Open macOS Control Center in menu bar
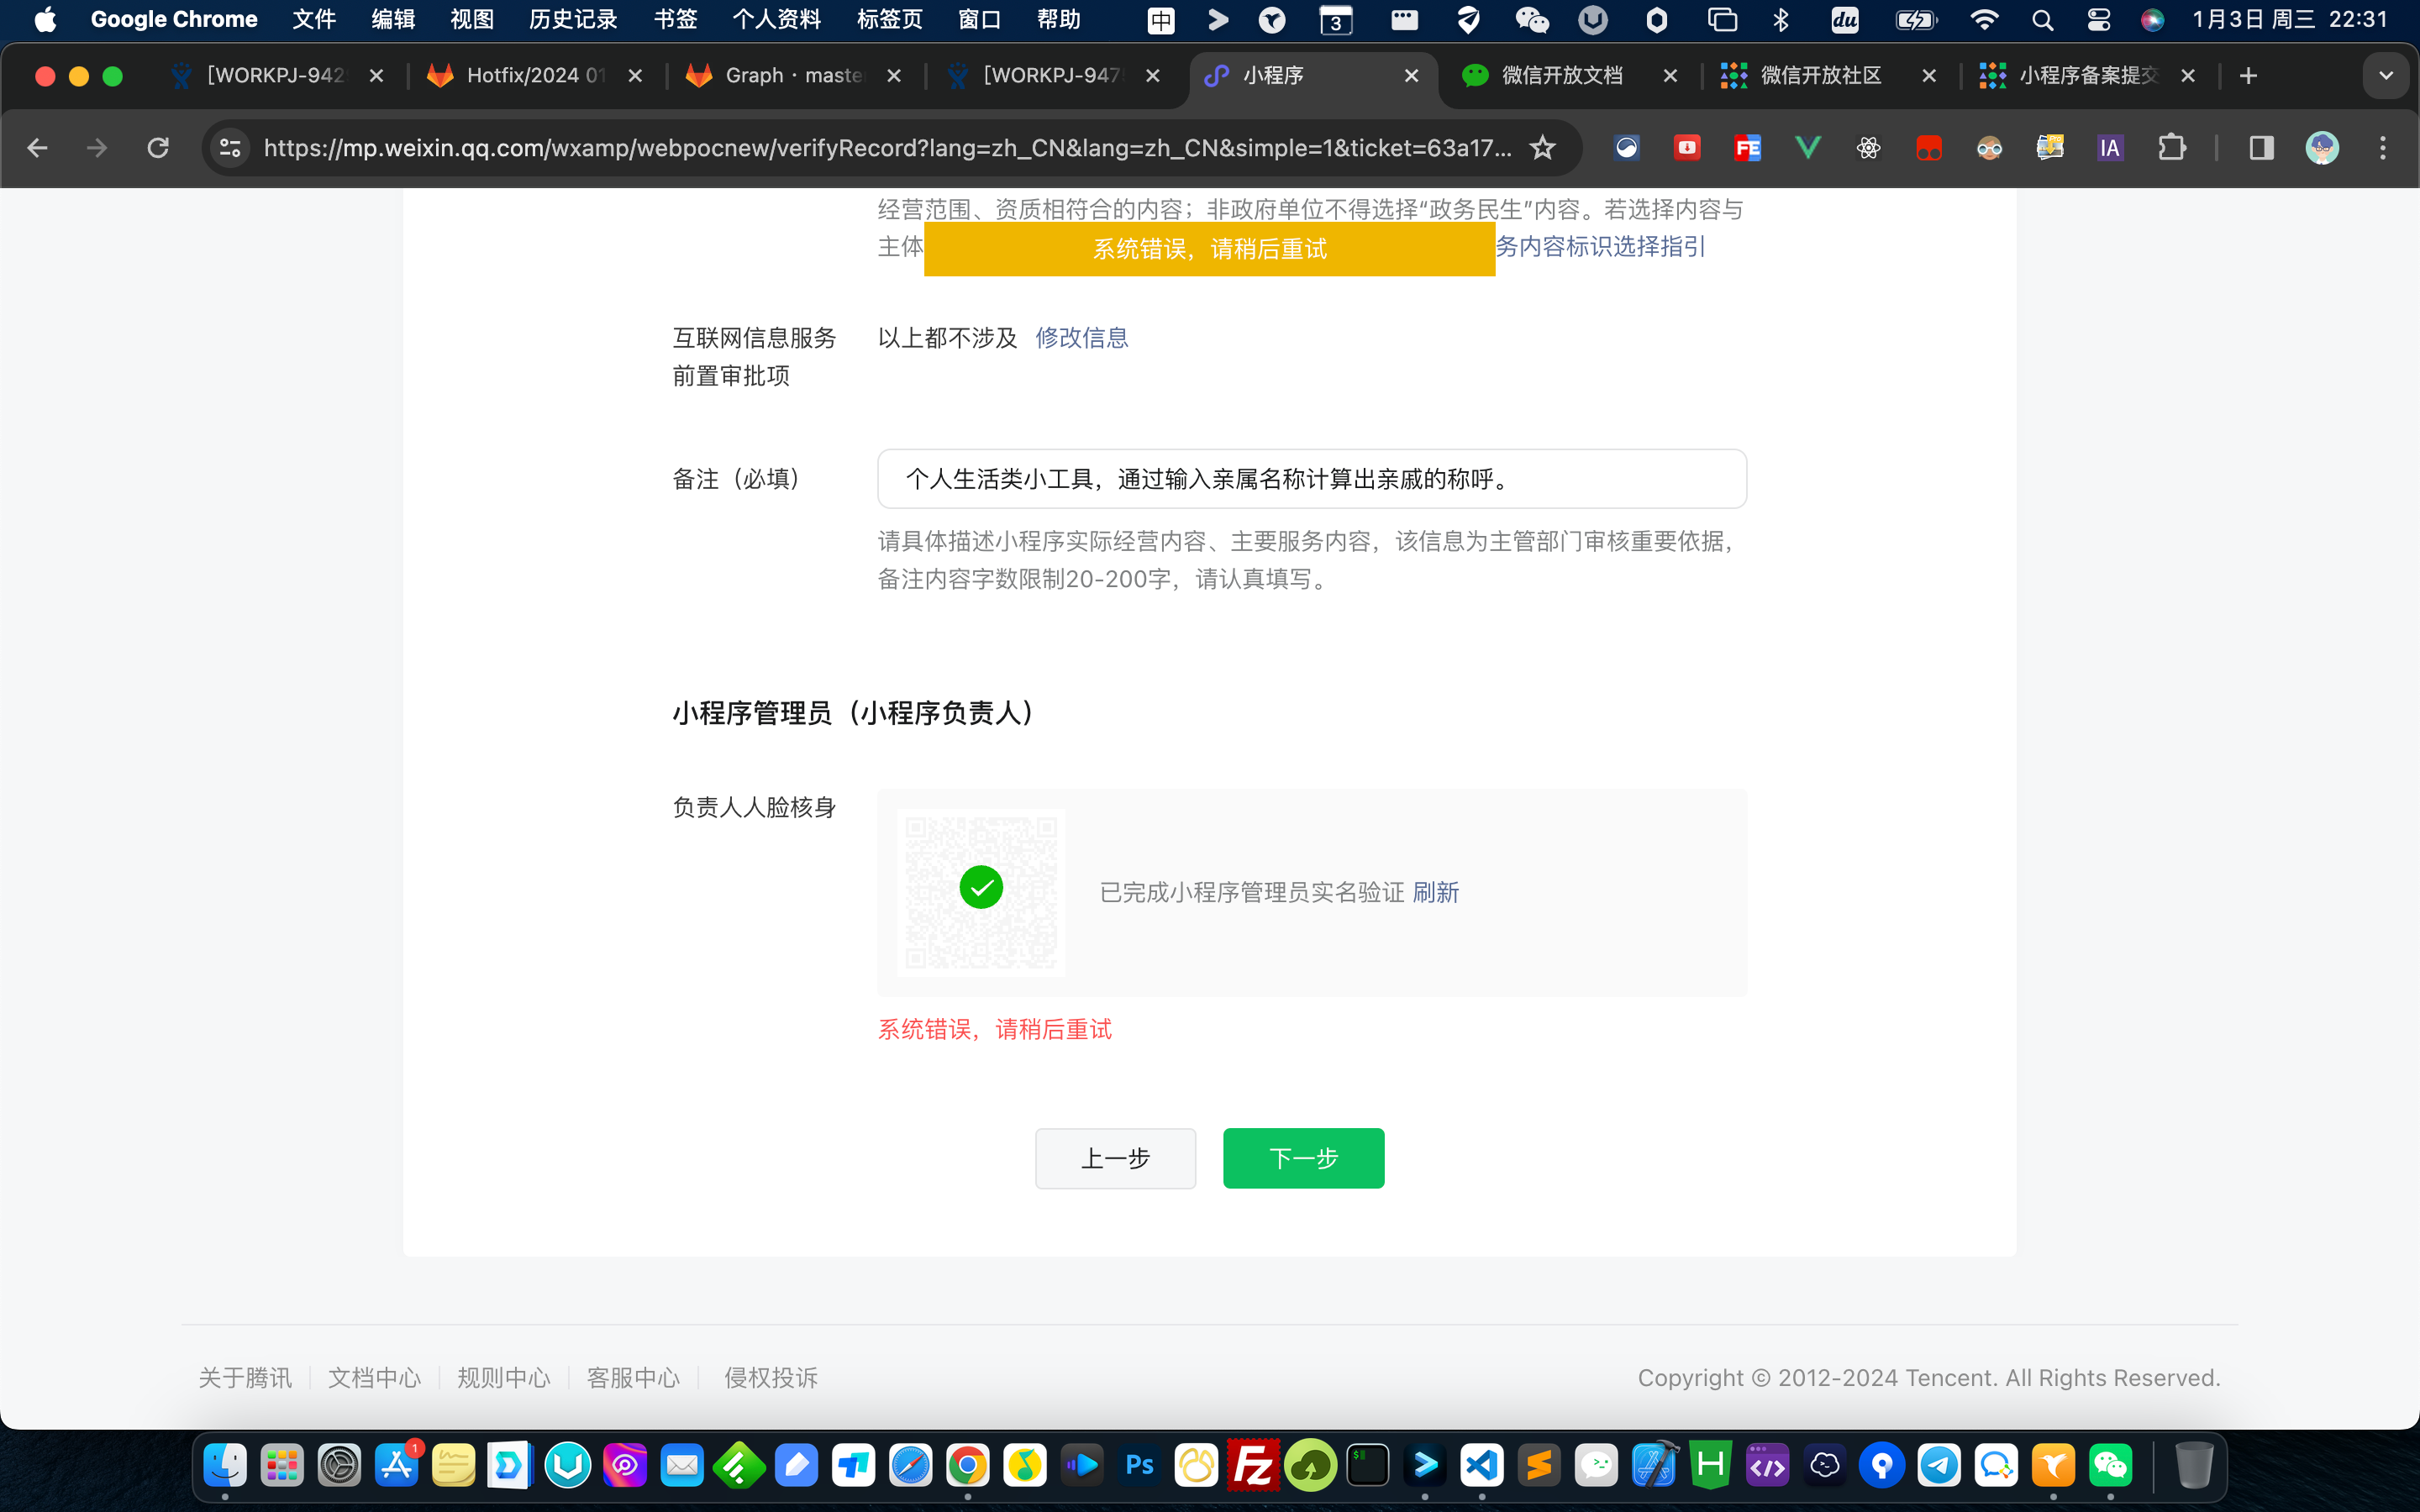 pyautogui.click(x=2098, y=20)
